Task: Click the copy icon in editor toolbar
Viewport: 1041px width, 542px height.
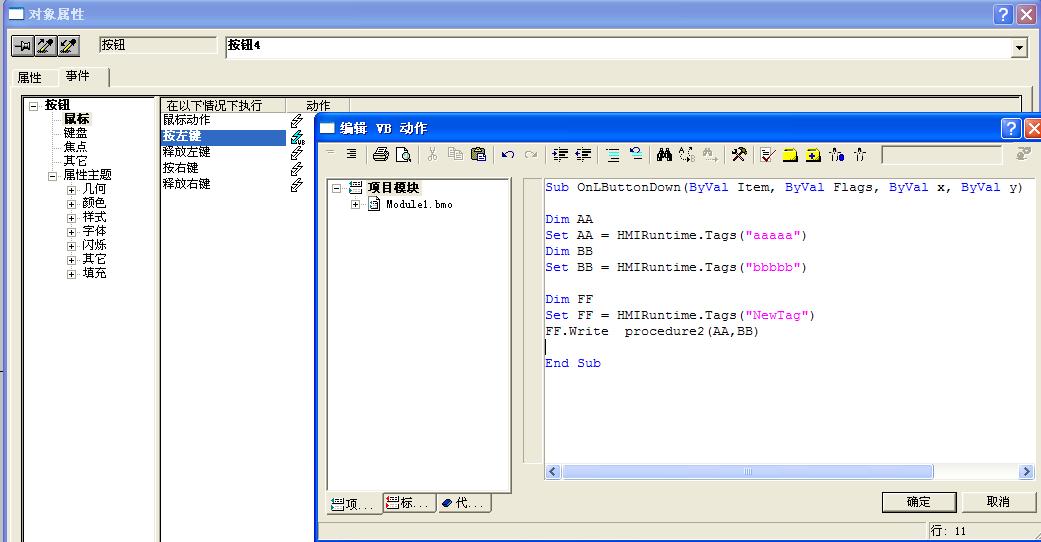Action: [x=455, y=155]
